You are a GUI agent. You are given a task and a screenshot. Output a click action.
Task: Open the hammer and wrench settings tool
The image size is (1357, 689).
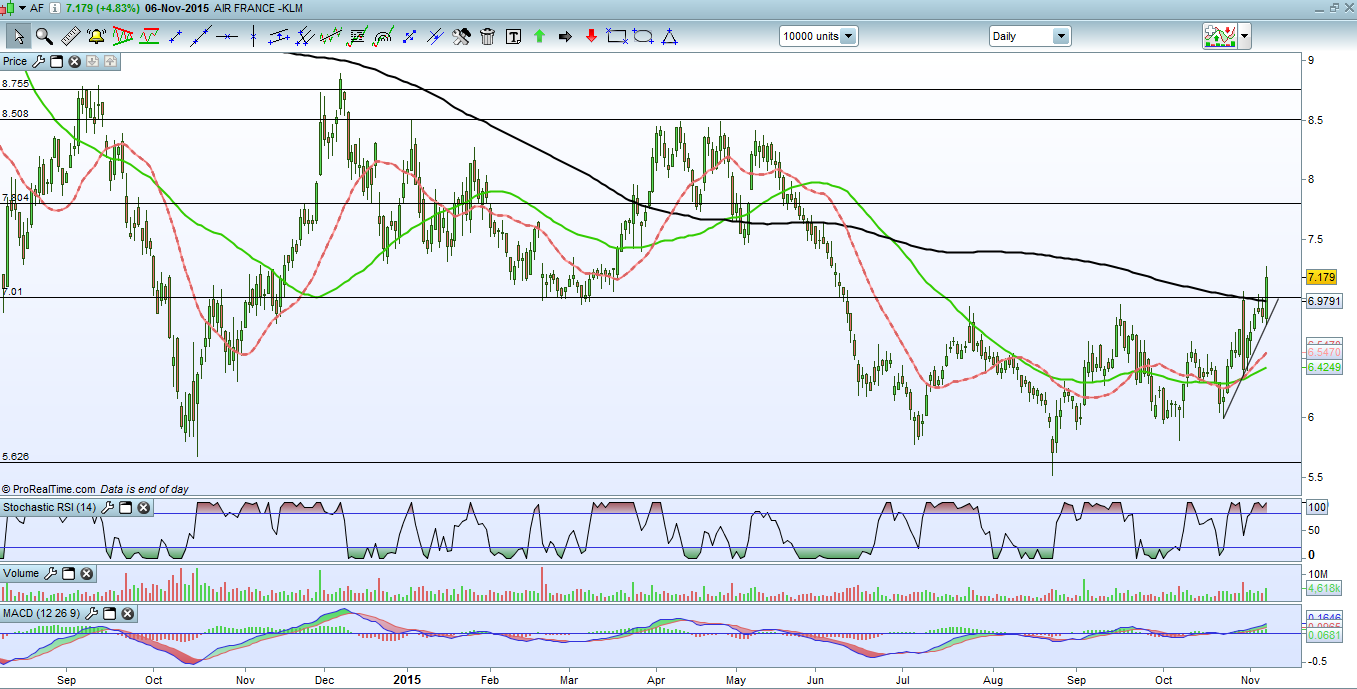coord(461,37)
